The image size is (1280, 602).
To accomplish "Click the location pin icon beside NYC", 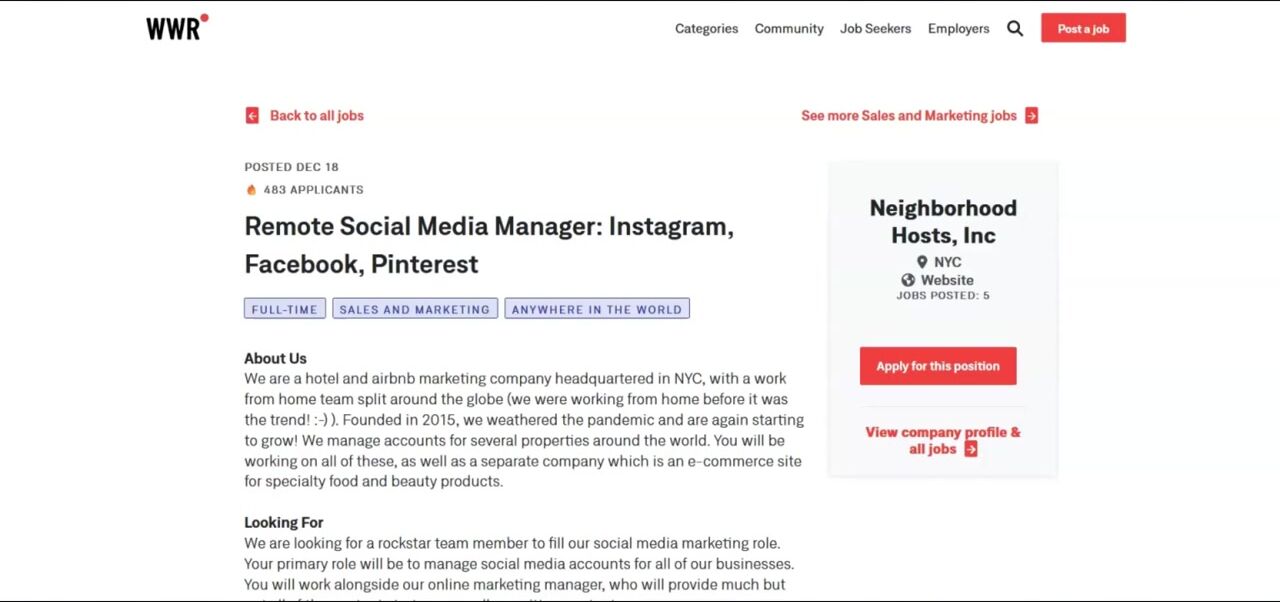I will 922,262.
